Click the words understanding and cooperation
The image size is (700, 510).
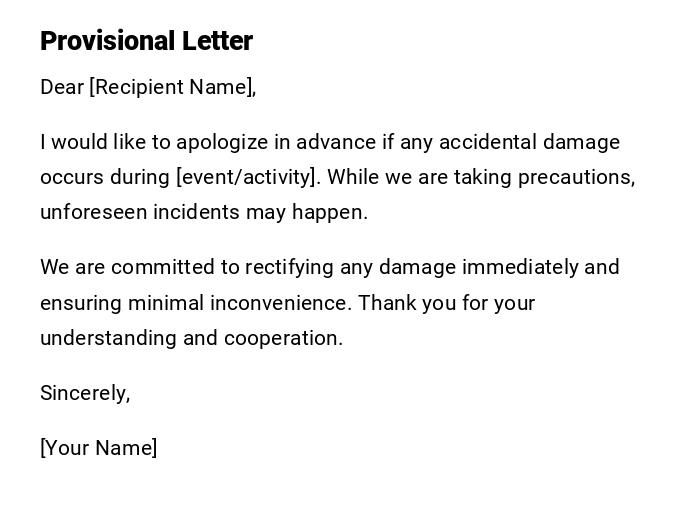point(191,338)
